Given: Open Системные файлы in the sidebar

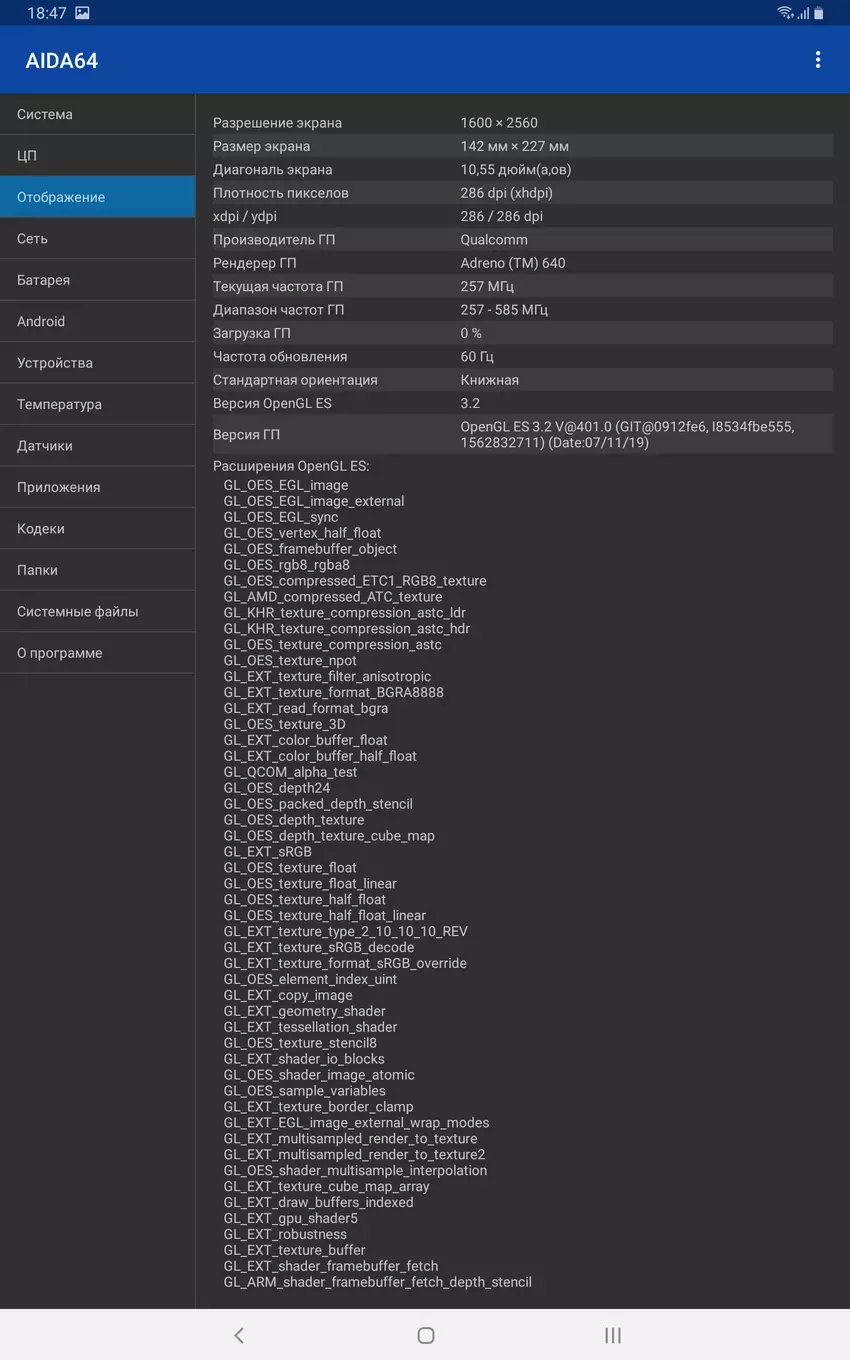Looking at the screenshot, I should [x=97, y=611].
